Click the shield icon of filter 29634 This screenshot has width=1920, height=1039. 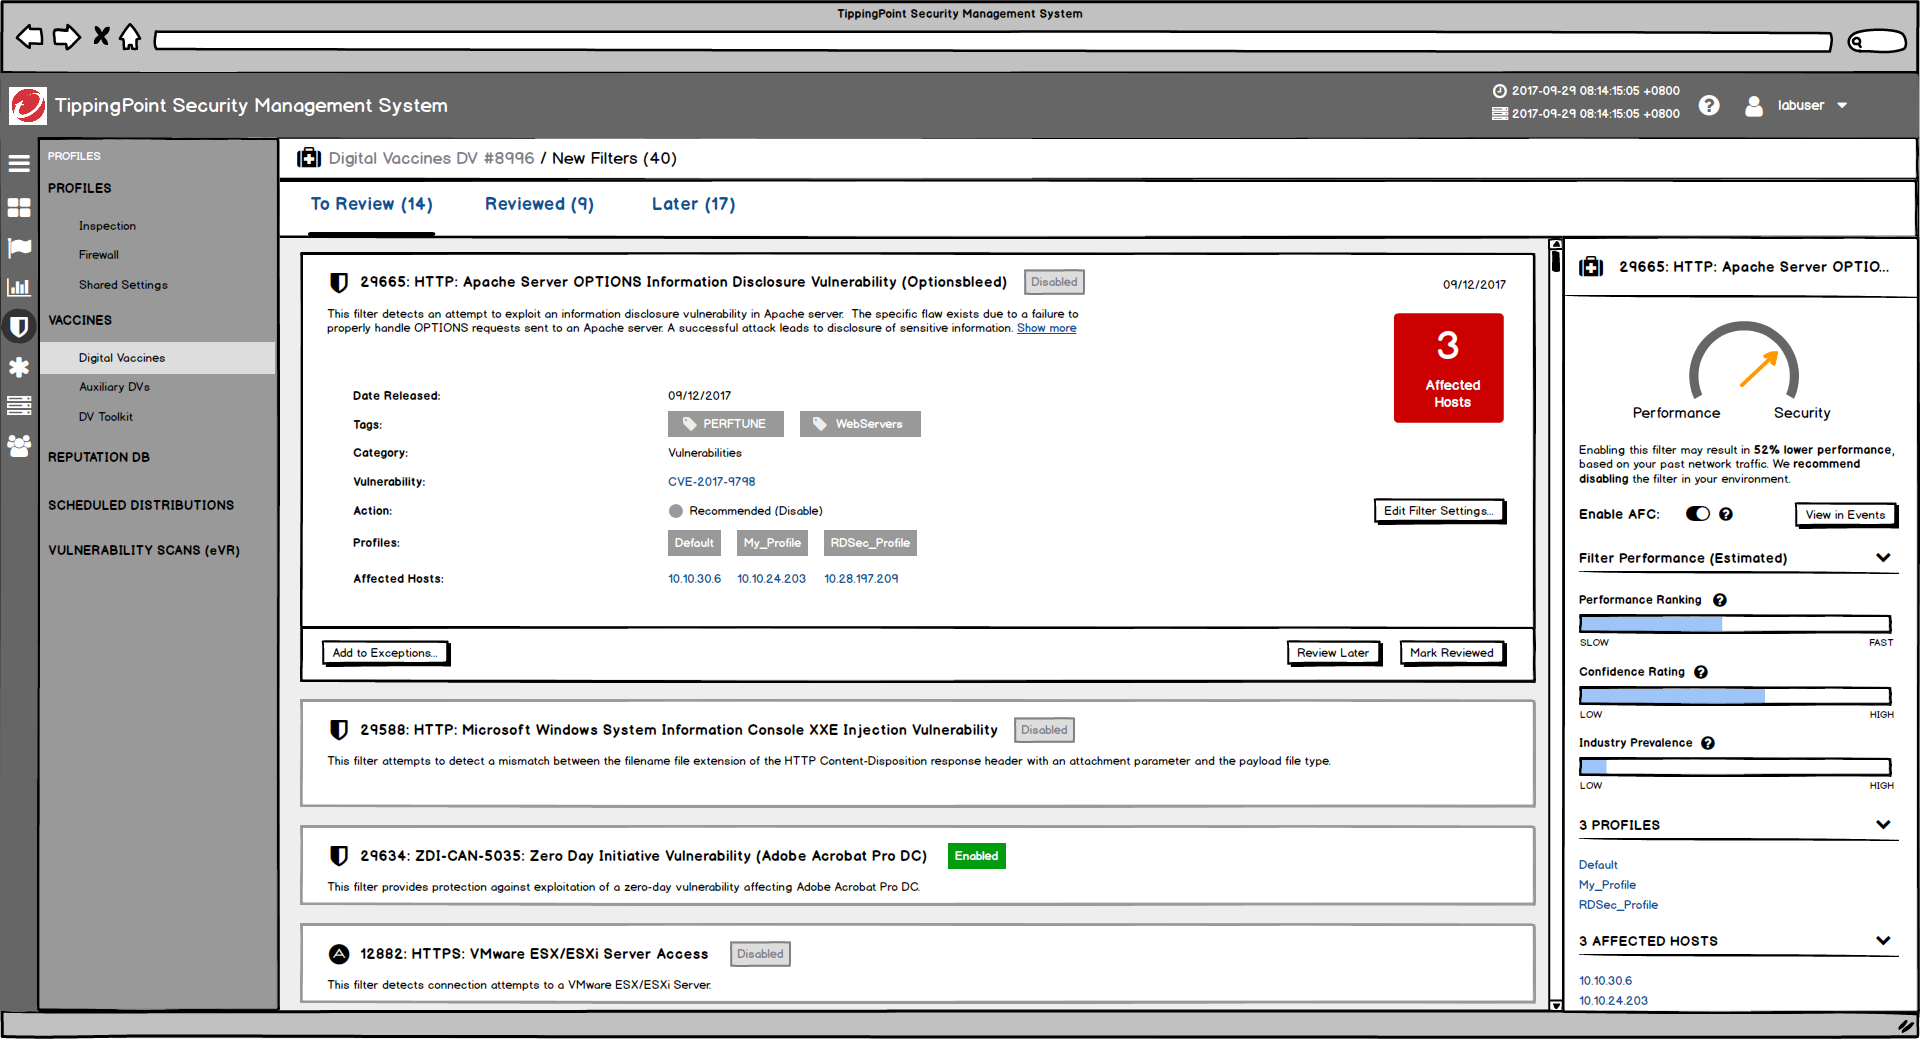tap(339, 856)
